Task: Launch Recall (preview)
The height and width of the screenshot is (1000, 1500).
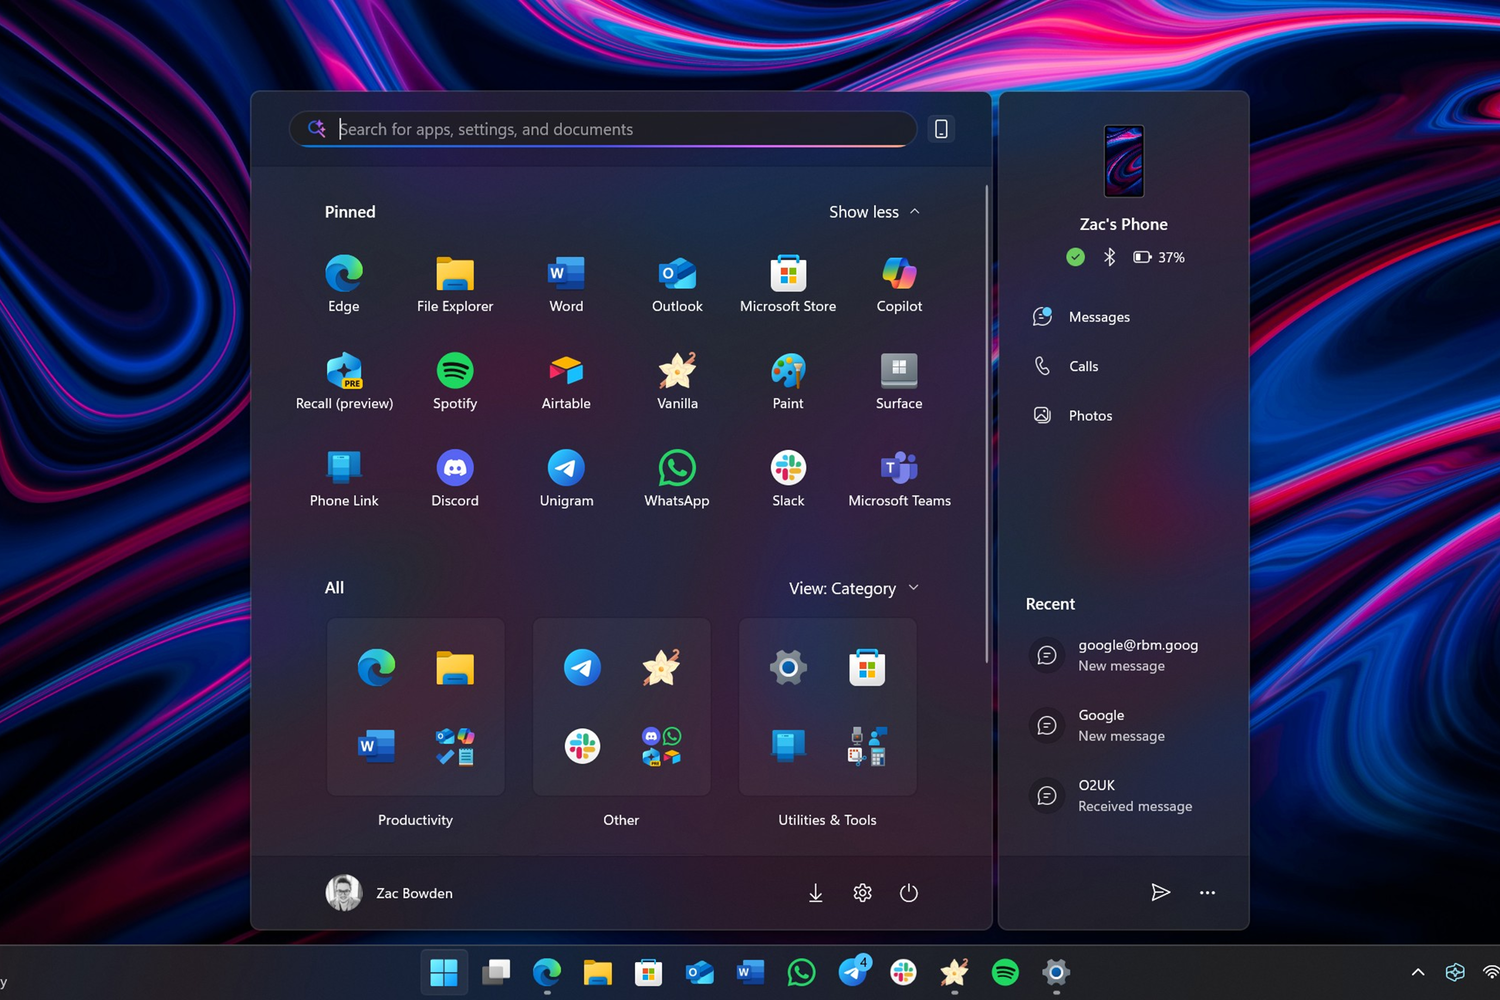Action: point(343,377)
